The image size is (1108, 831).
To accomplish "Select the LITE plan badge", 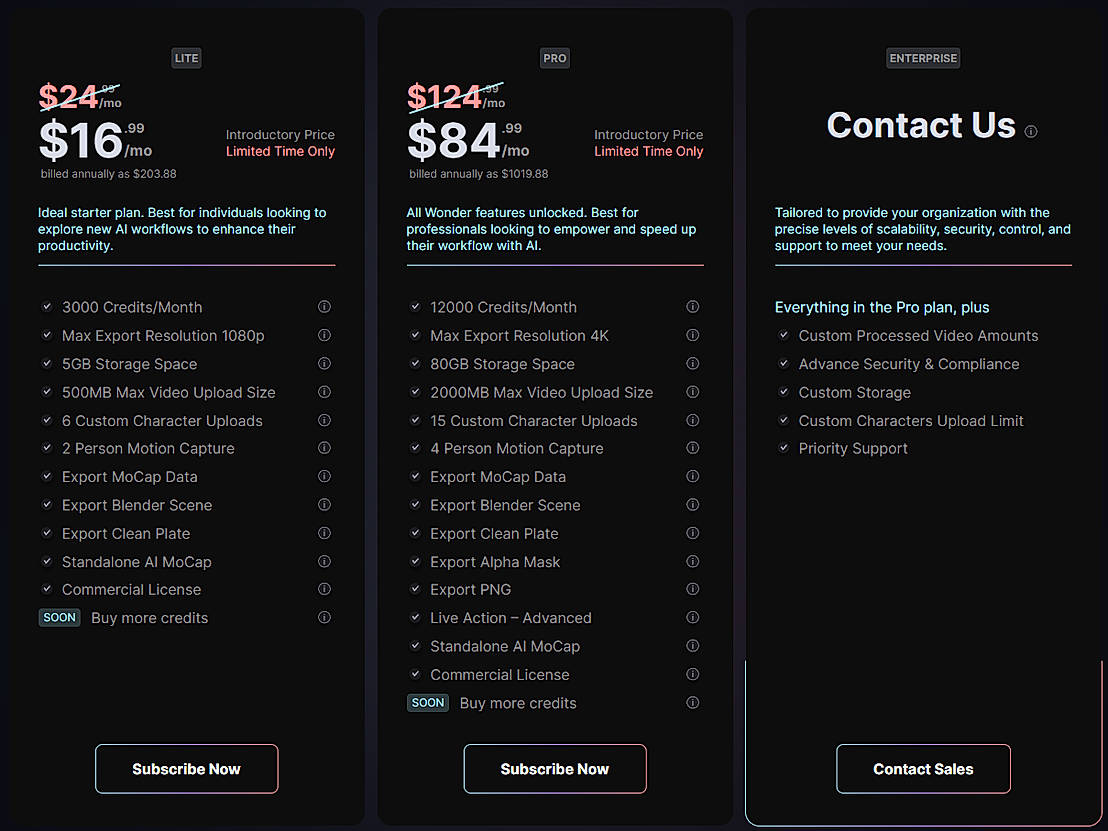I will click(187, 58).
